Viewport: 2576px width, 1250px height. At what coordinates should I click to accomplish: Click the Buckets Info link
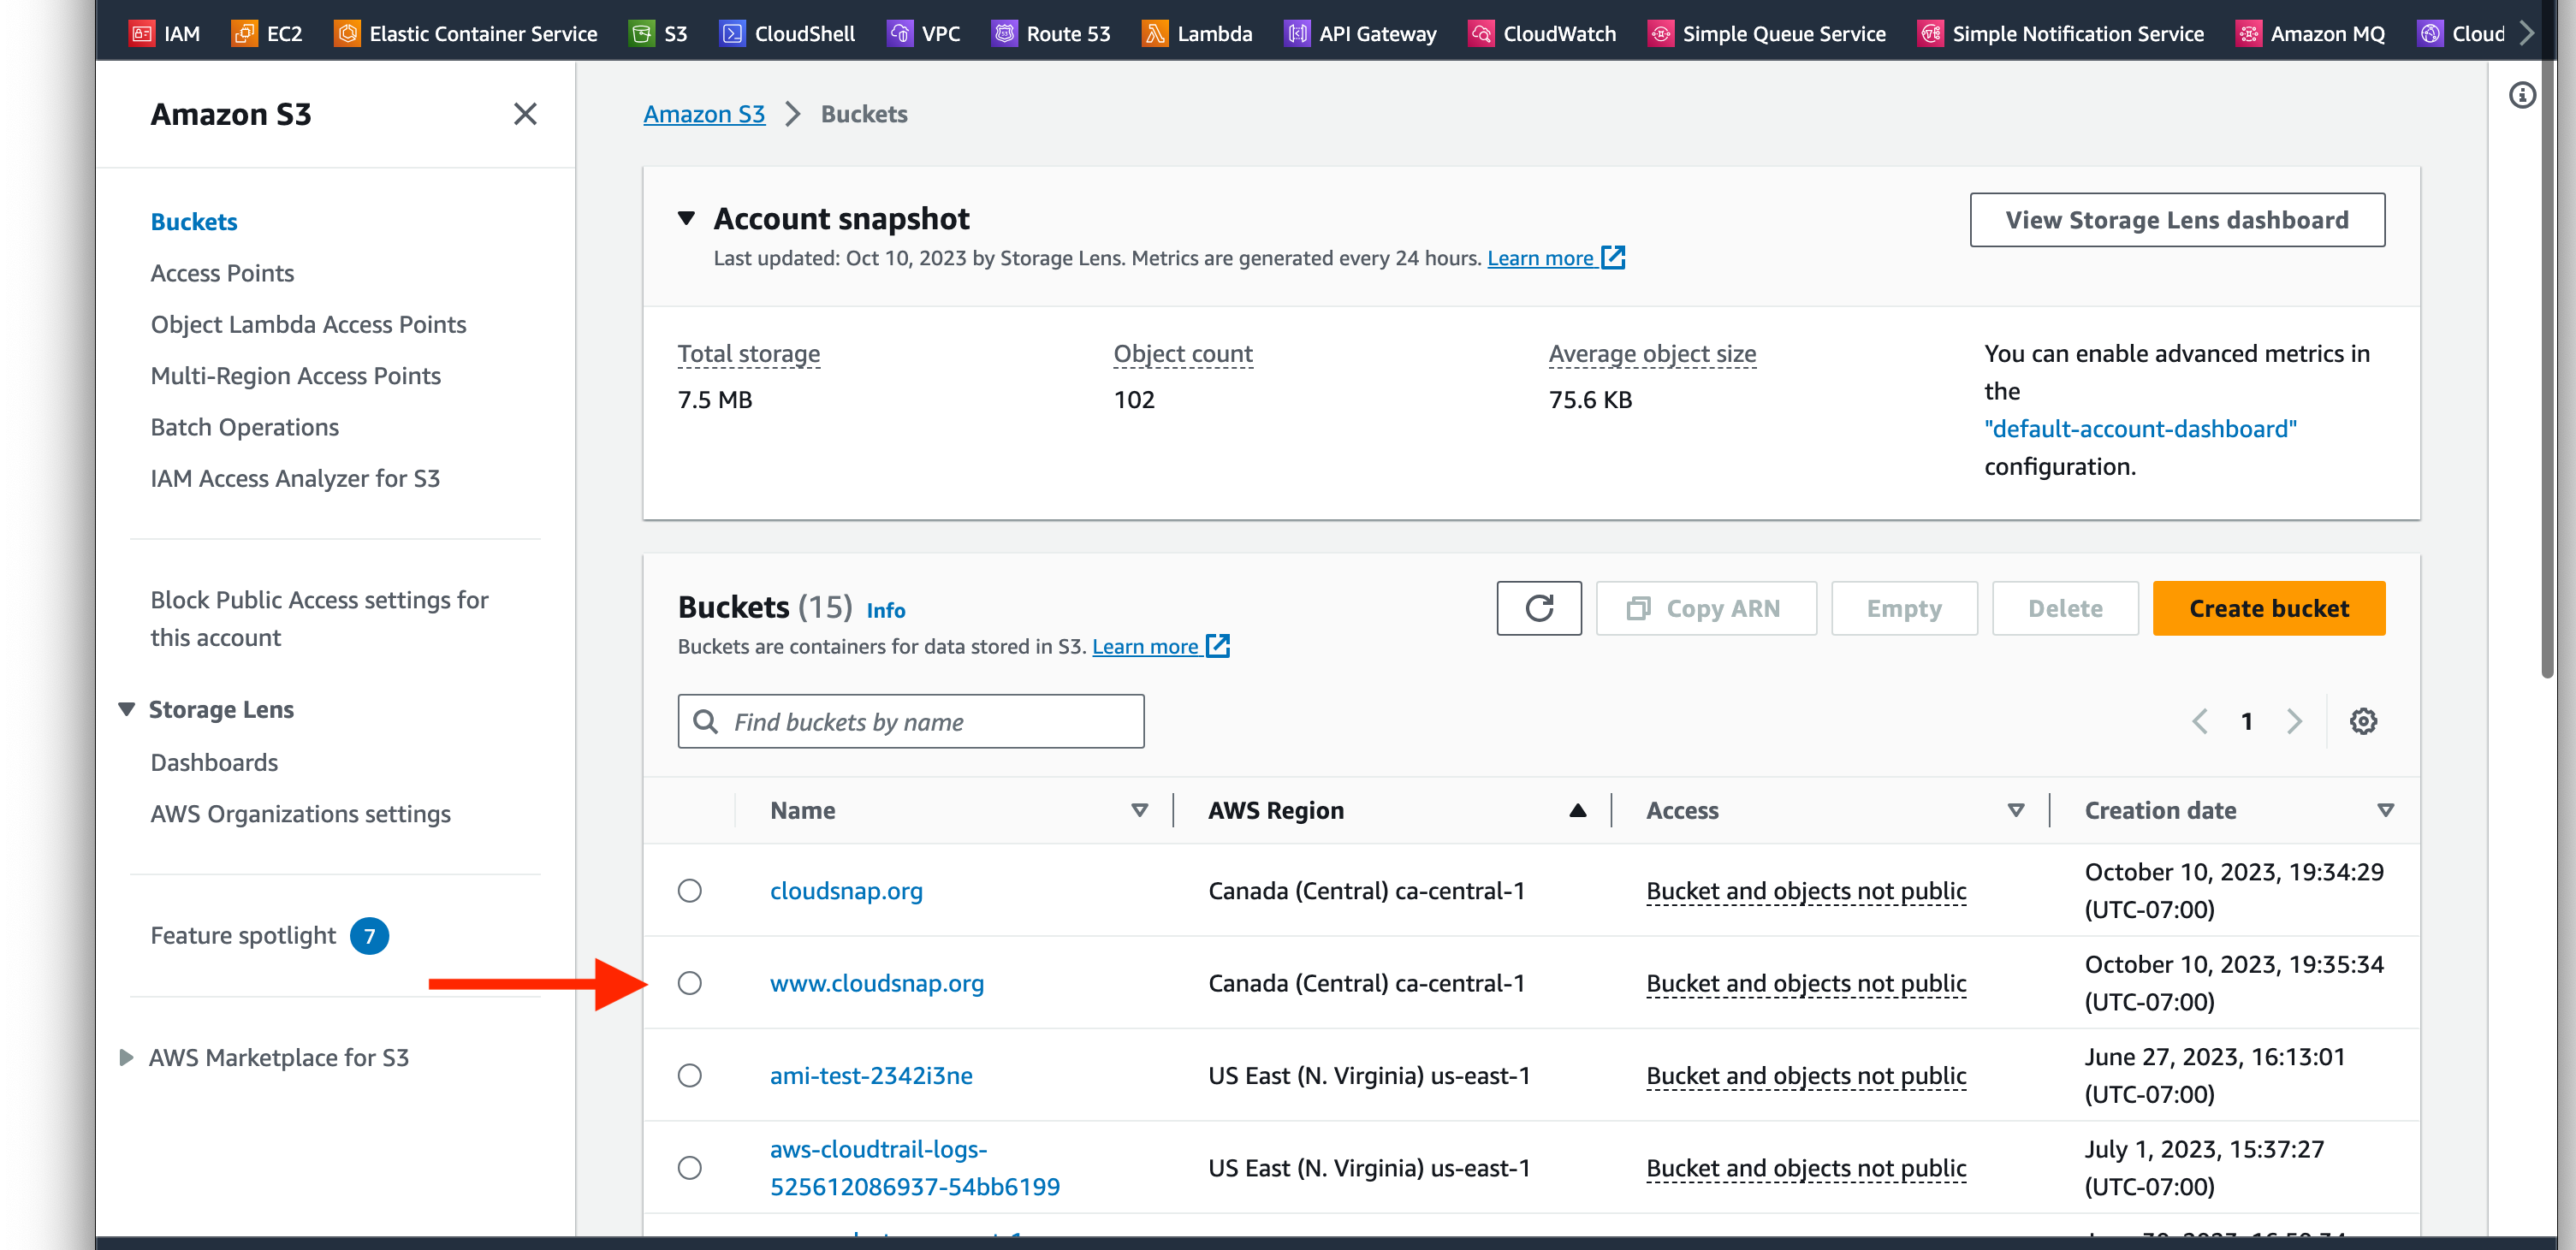pos(885,610)
